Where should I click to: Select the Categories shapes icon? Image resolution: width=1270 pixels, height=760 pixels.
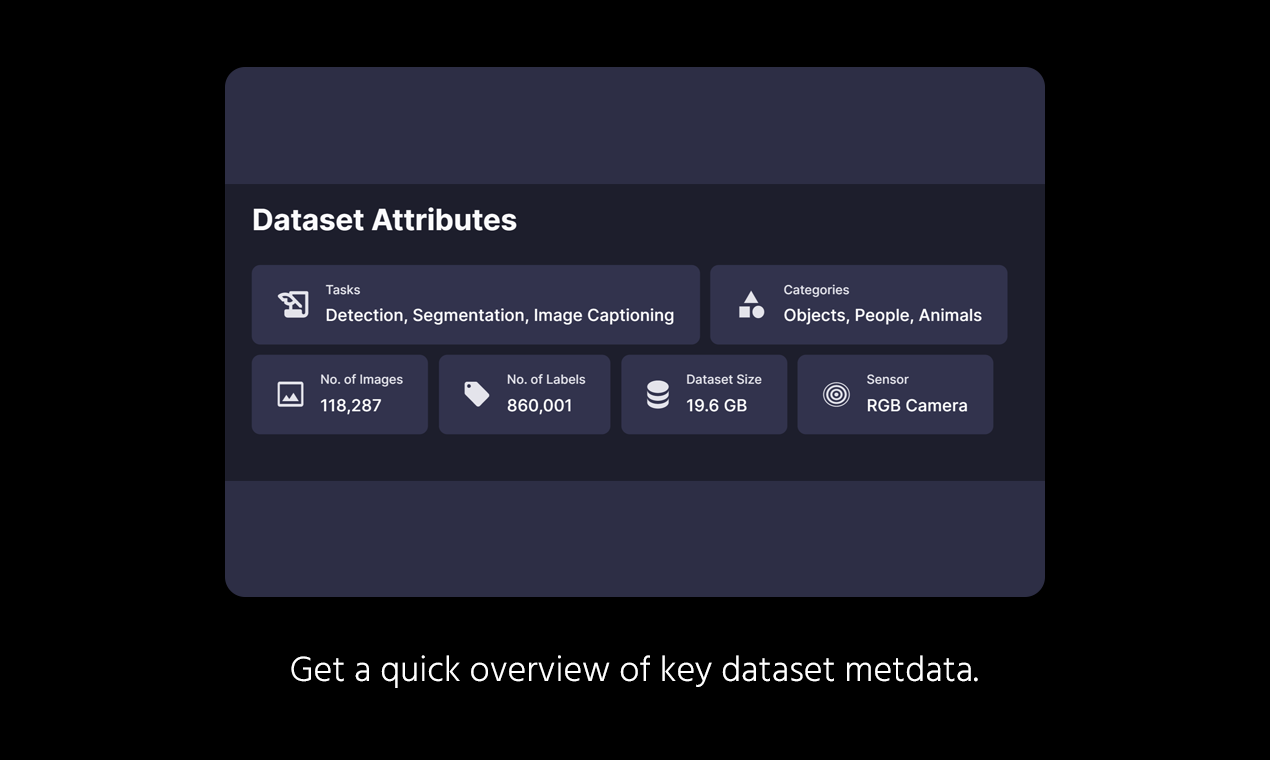(x=750, y=304)
